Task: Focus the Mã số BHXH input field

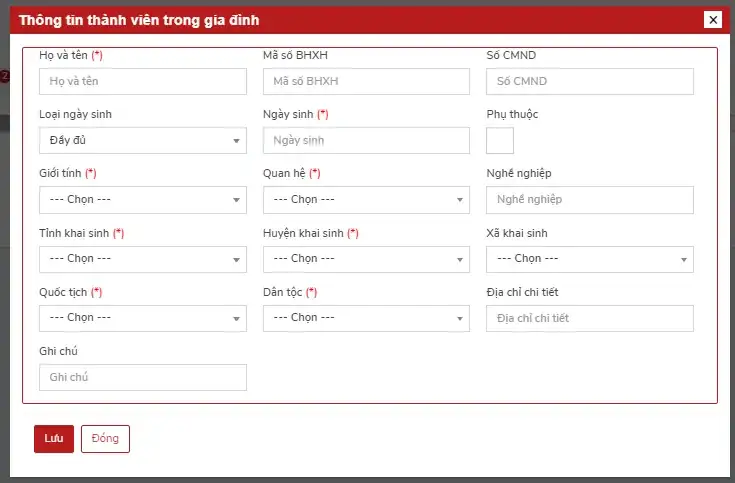Action: 366,82
